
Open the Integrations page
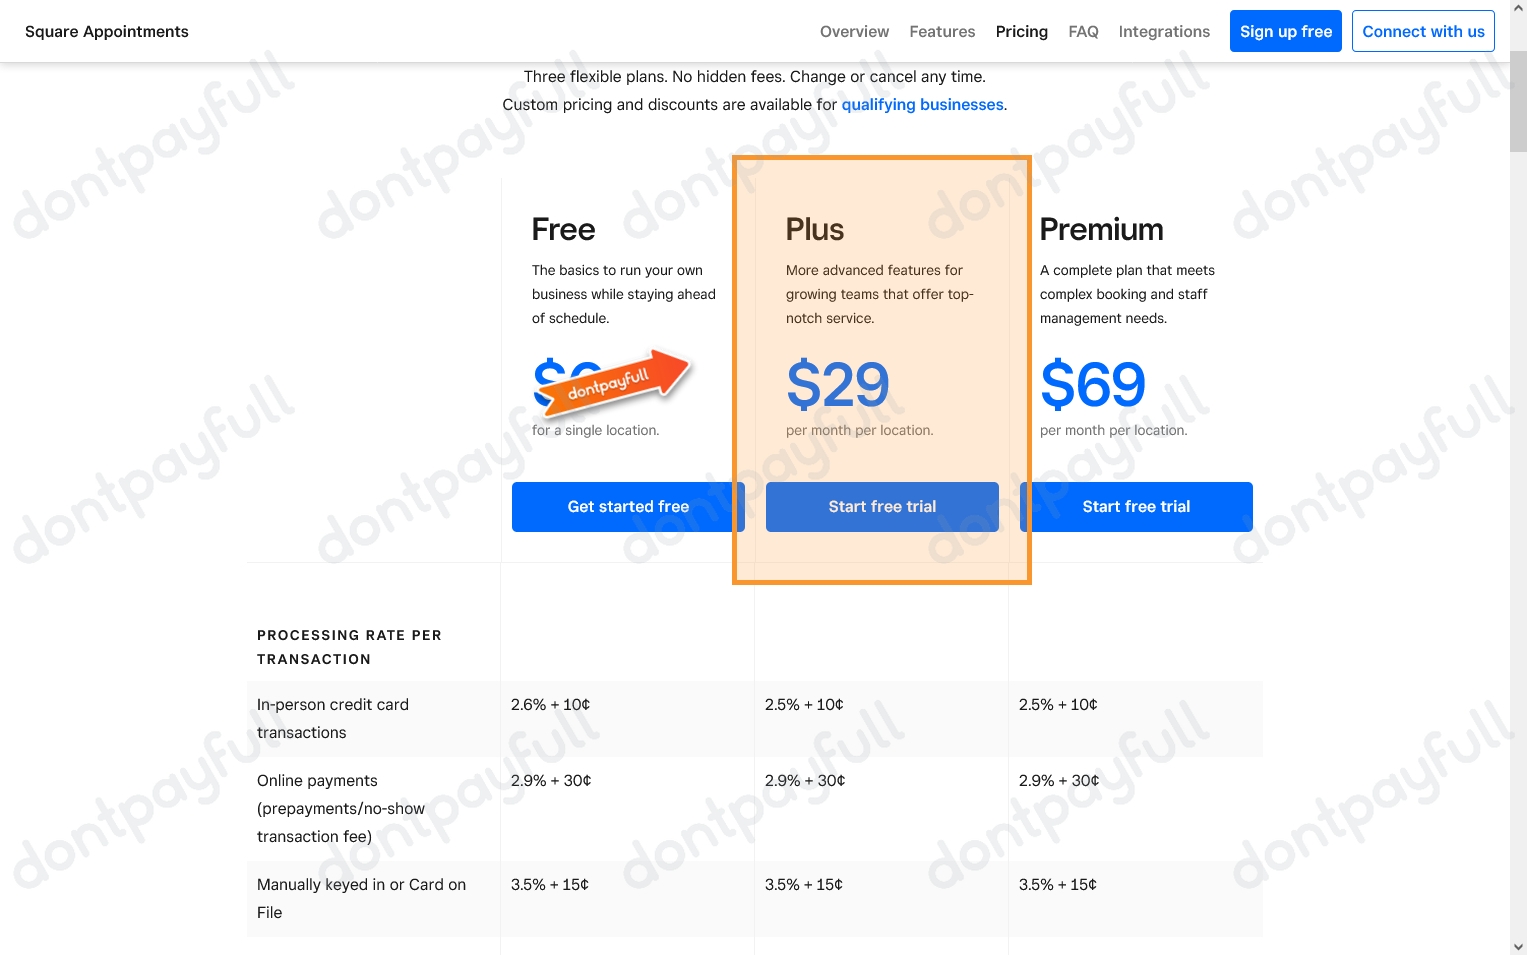1163,31
